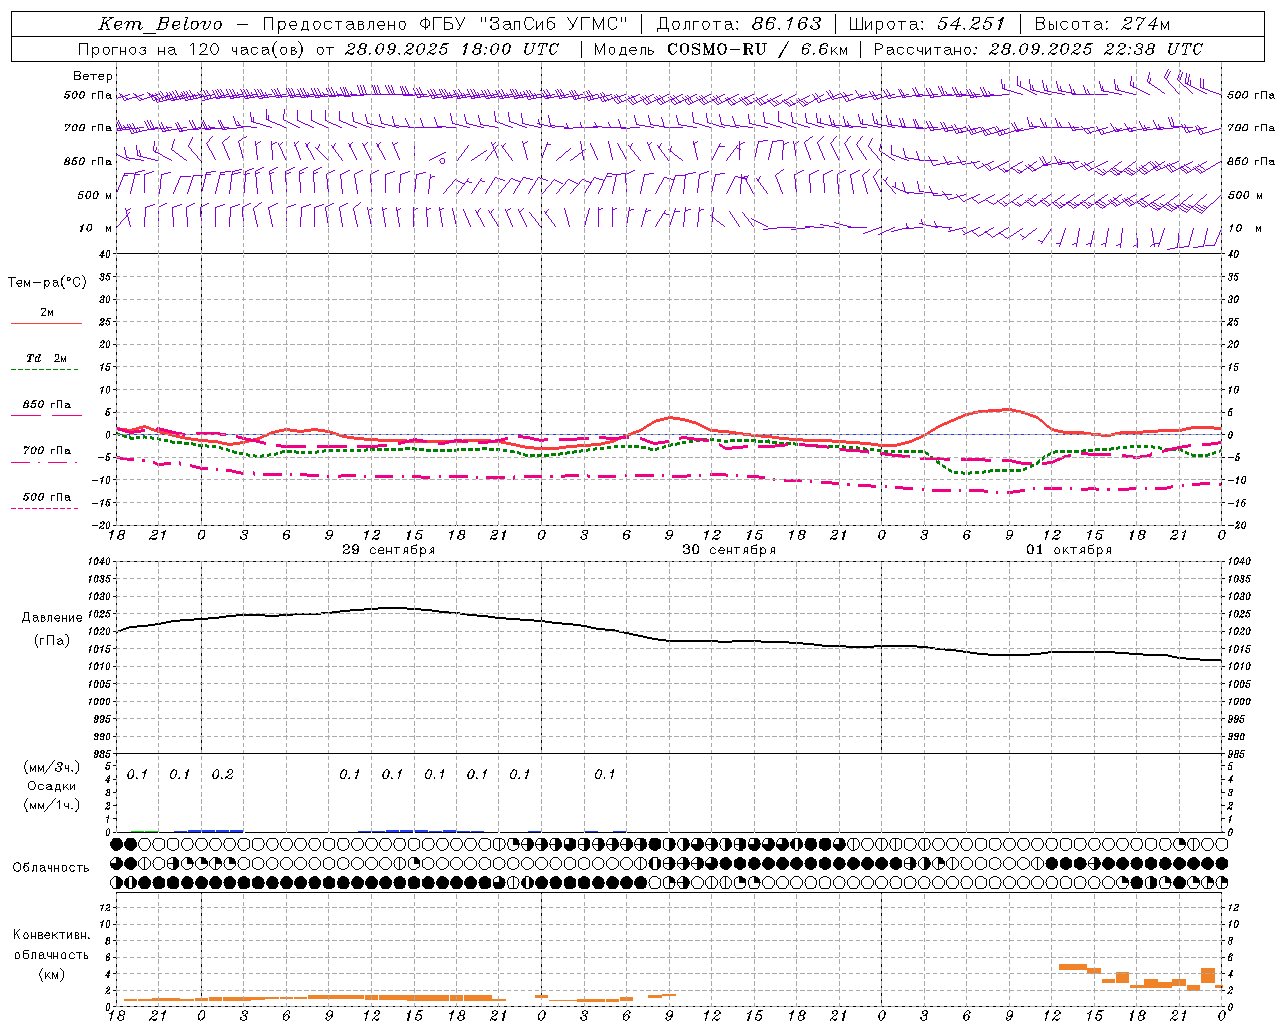Click the Конвективн. convective cloud label
Image resolution: width=1280 pixels, height=1024 pixels.
coord(51,935)
